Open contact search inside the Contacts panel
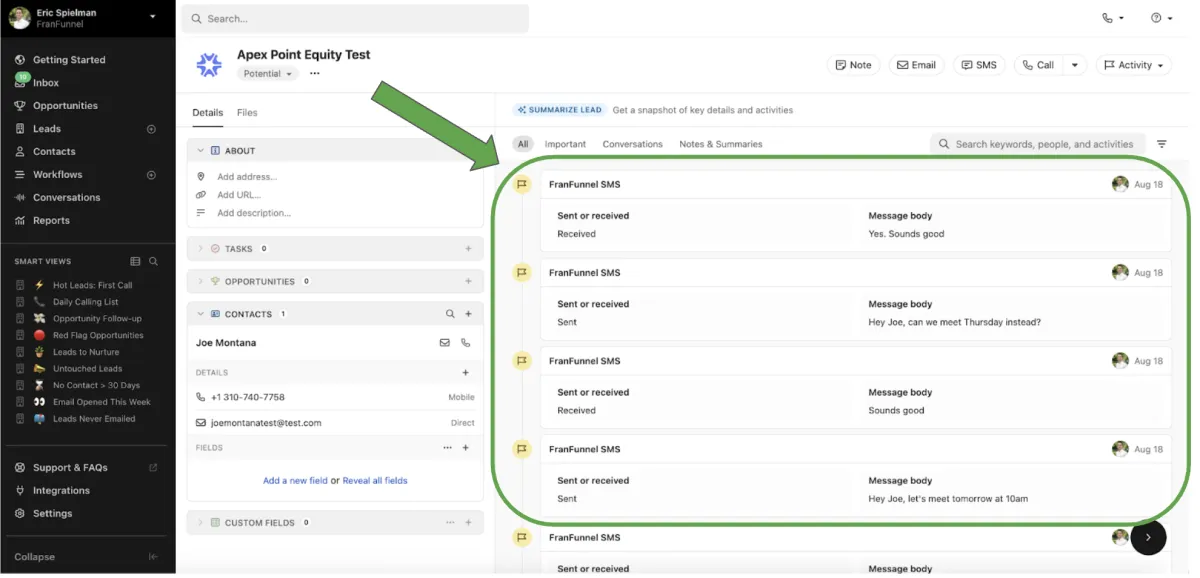Image resolution: width=1200 pixels, height=578 pixels. pyautogui.click(x=450, y=313)
